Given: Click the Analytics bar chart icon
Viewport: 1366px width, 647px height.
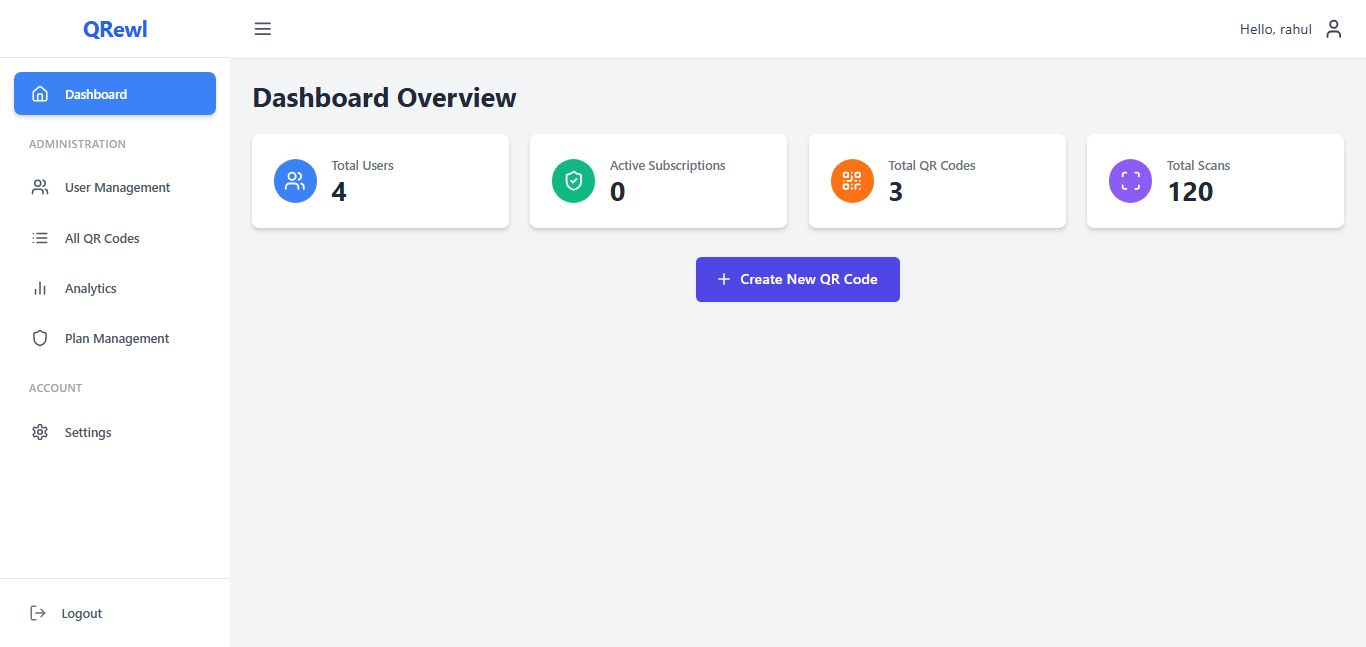Looking at the screenshot, I should (40, 288).
